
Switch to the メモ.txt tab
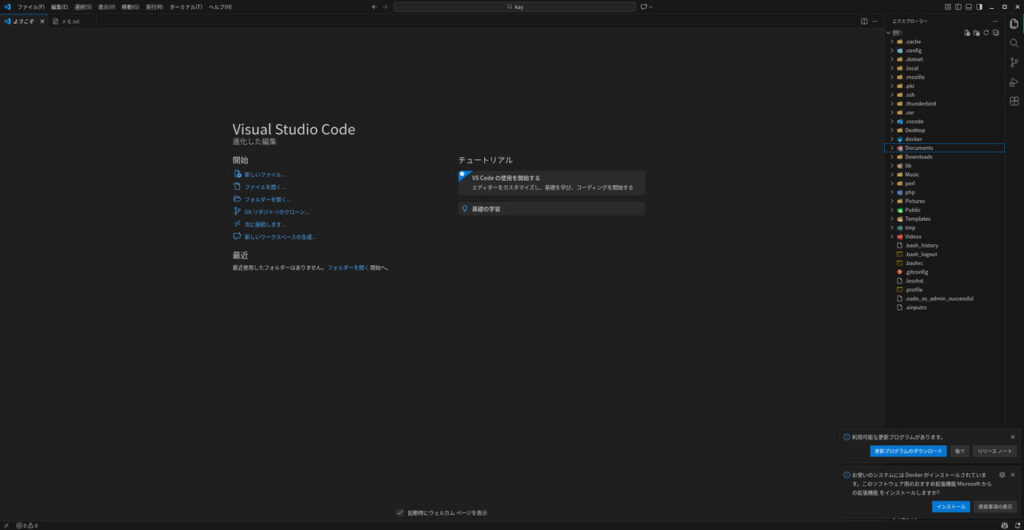tap(70, 21)
